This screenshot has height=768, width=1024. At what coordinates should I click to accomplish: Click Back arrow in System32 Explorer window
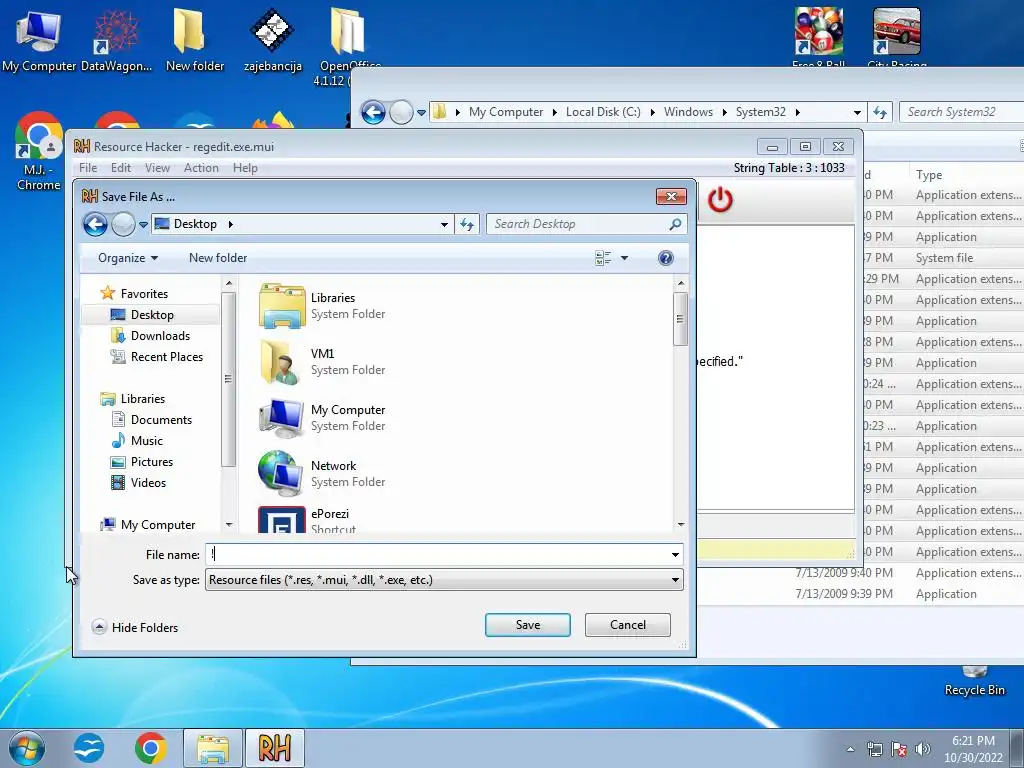point(373,112)
